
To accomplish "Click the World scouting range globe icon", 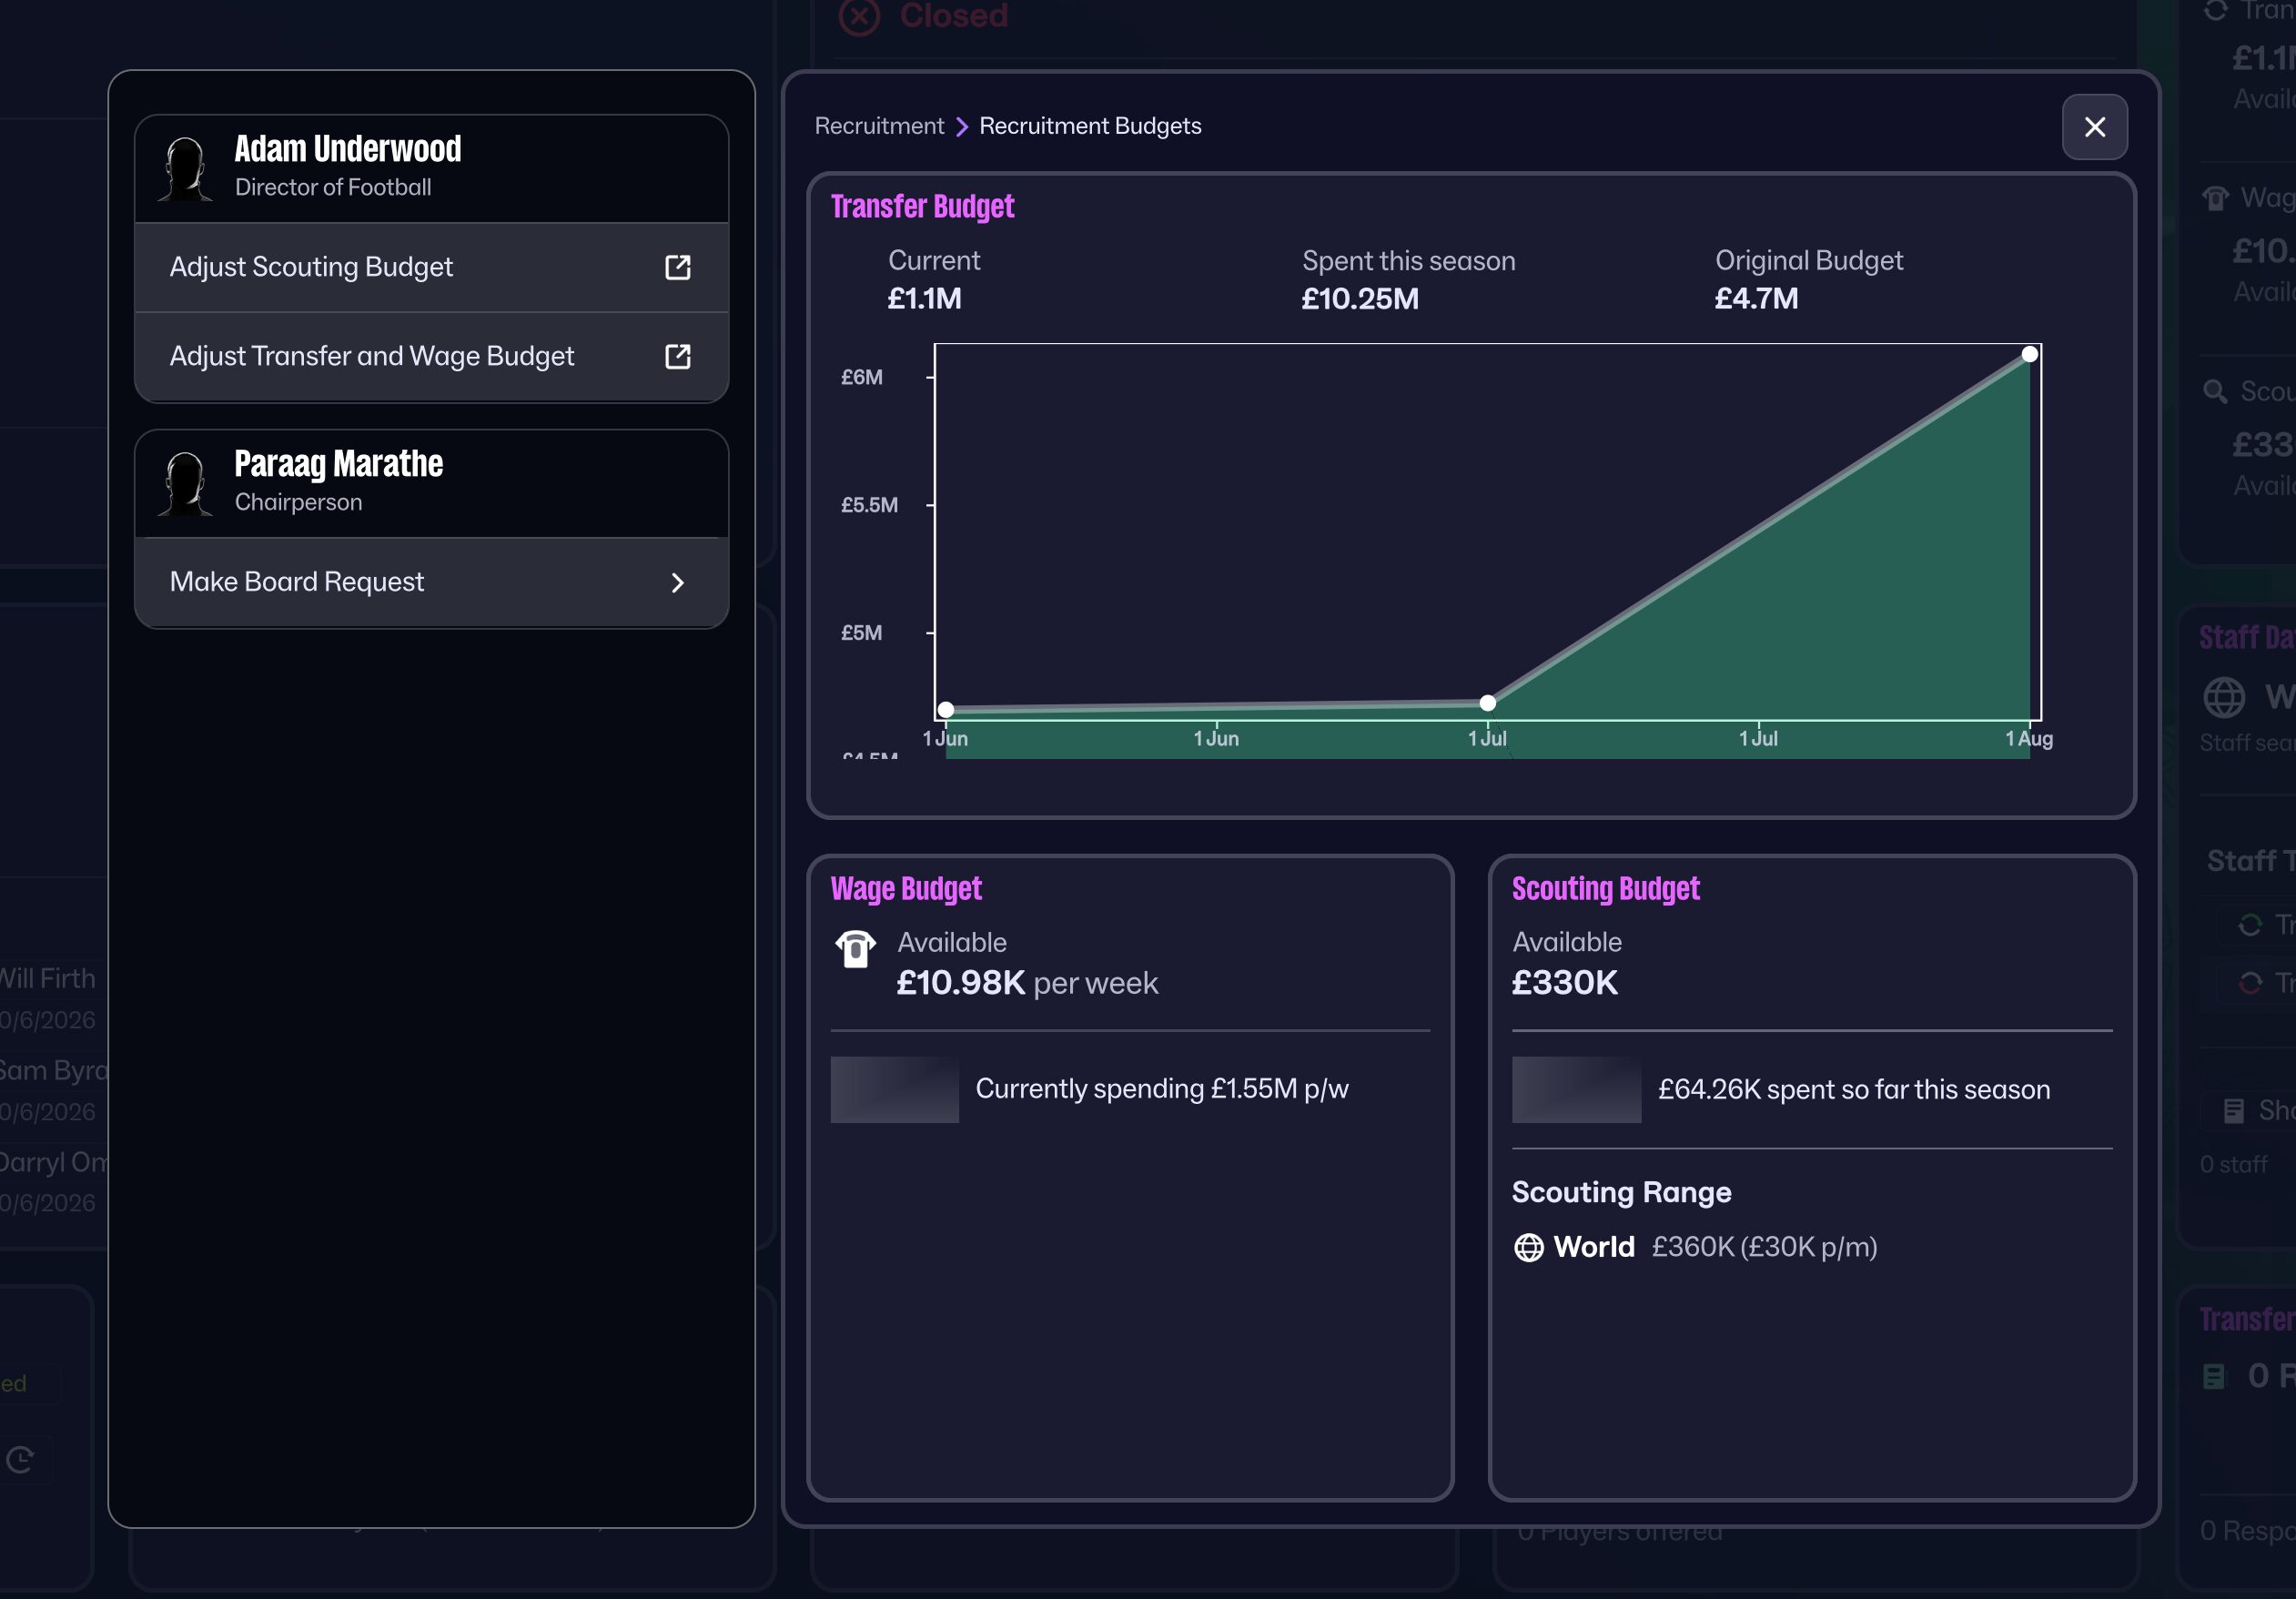I will coord(1528,1247).
